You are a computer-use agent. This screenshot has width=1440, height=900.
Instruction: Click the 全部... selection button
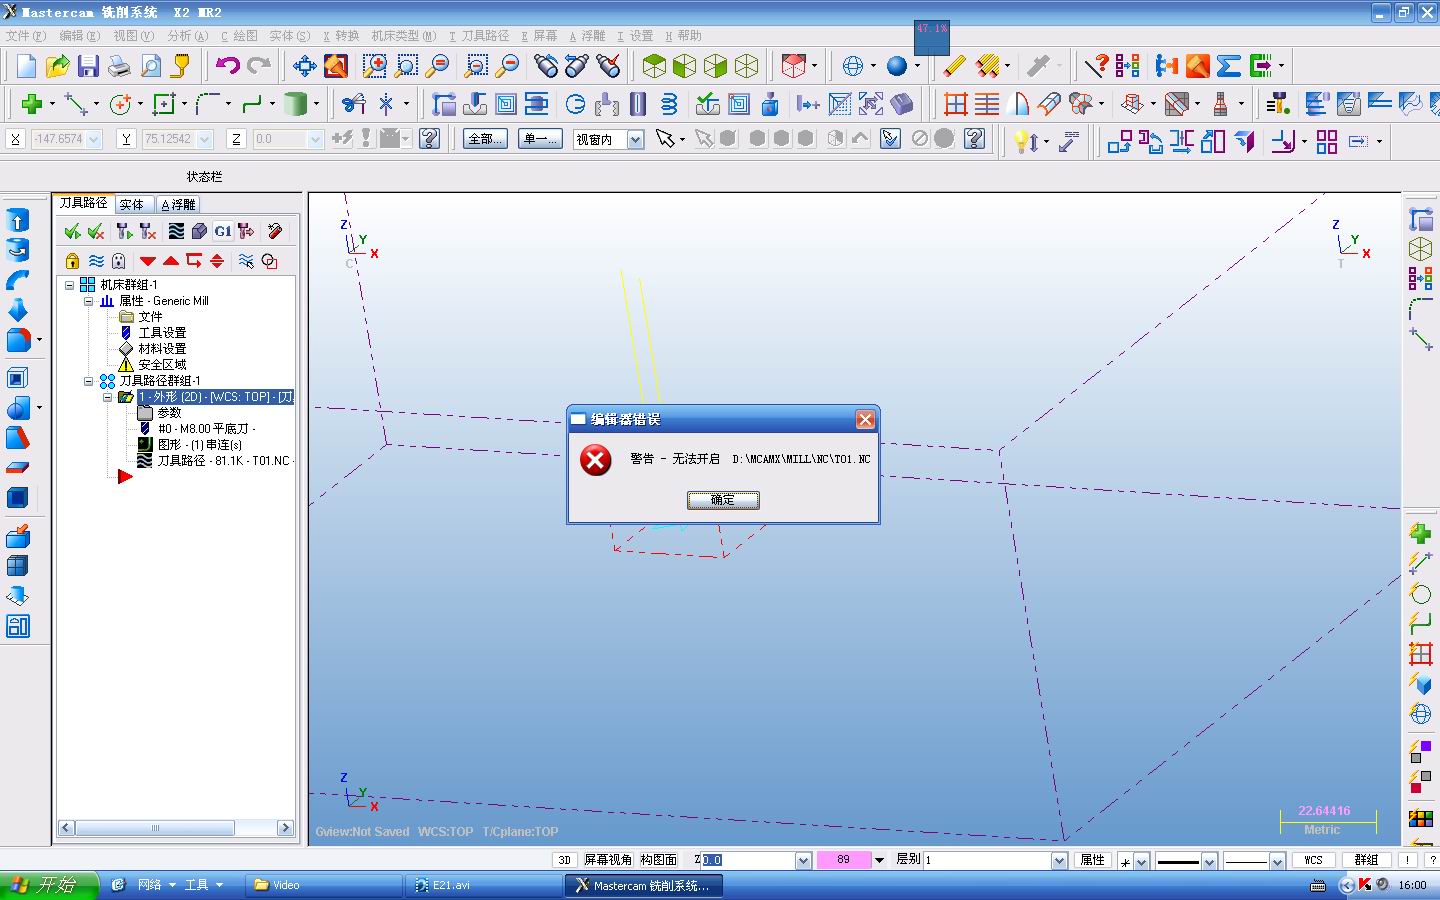486,139
